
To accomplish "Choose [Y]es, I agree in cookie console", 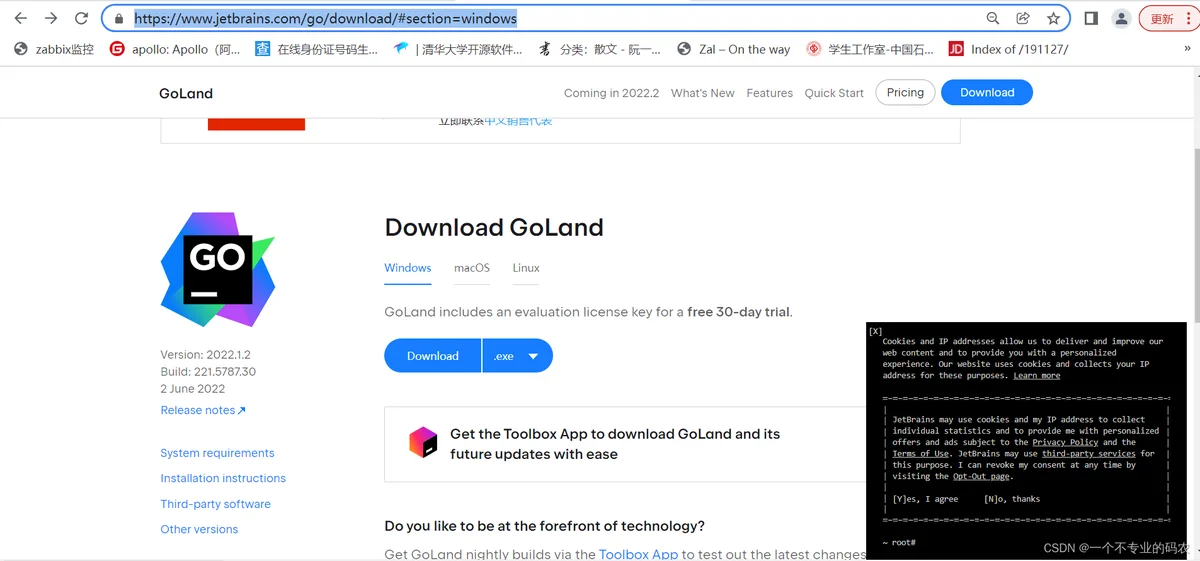I will [925, 499].
